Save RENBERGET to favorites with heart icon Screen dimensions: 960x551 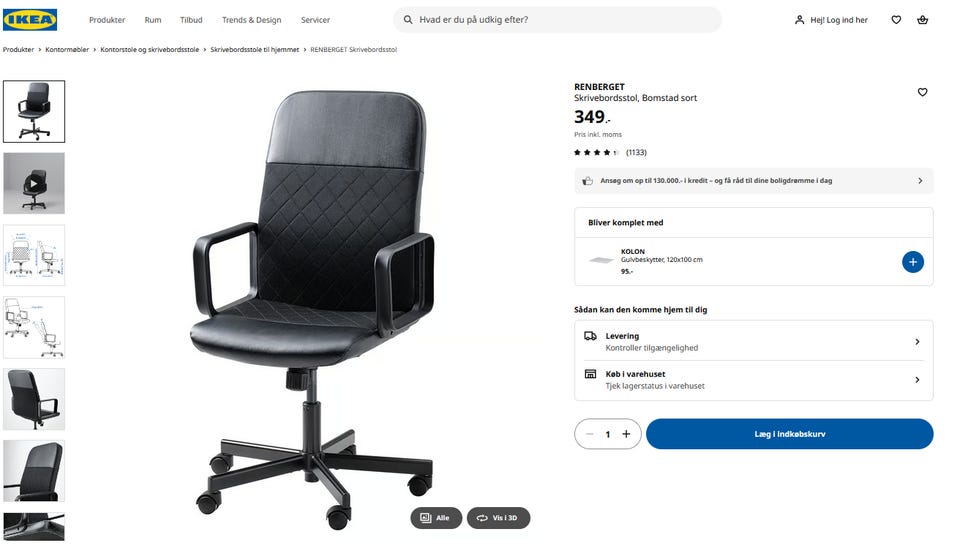[923, 92]
